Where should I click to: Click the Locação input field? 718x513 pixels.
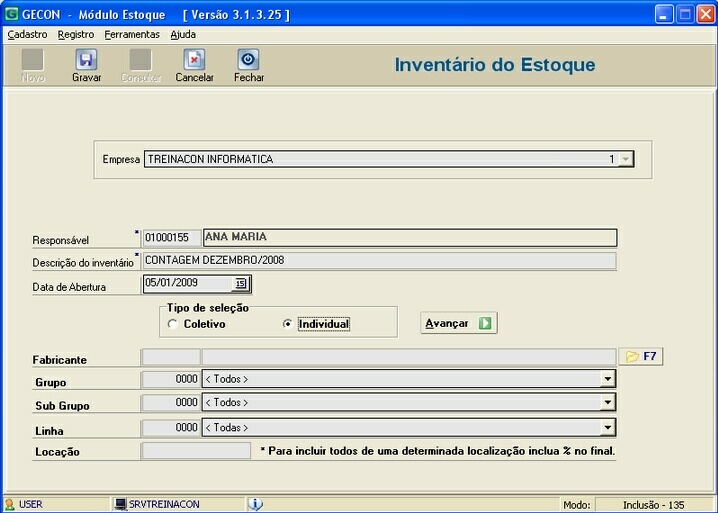click(x=196, y=451)
